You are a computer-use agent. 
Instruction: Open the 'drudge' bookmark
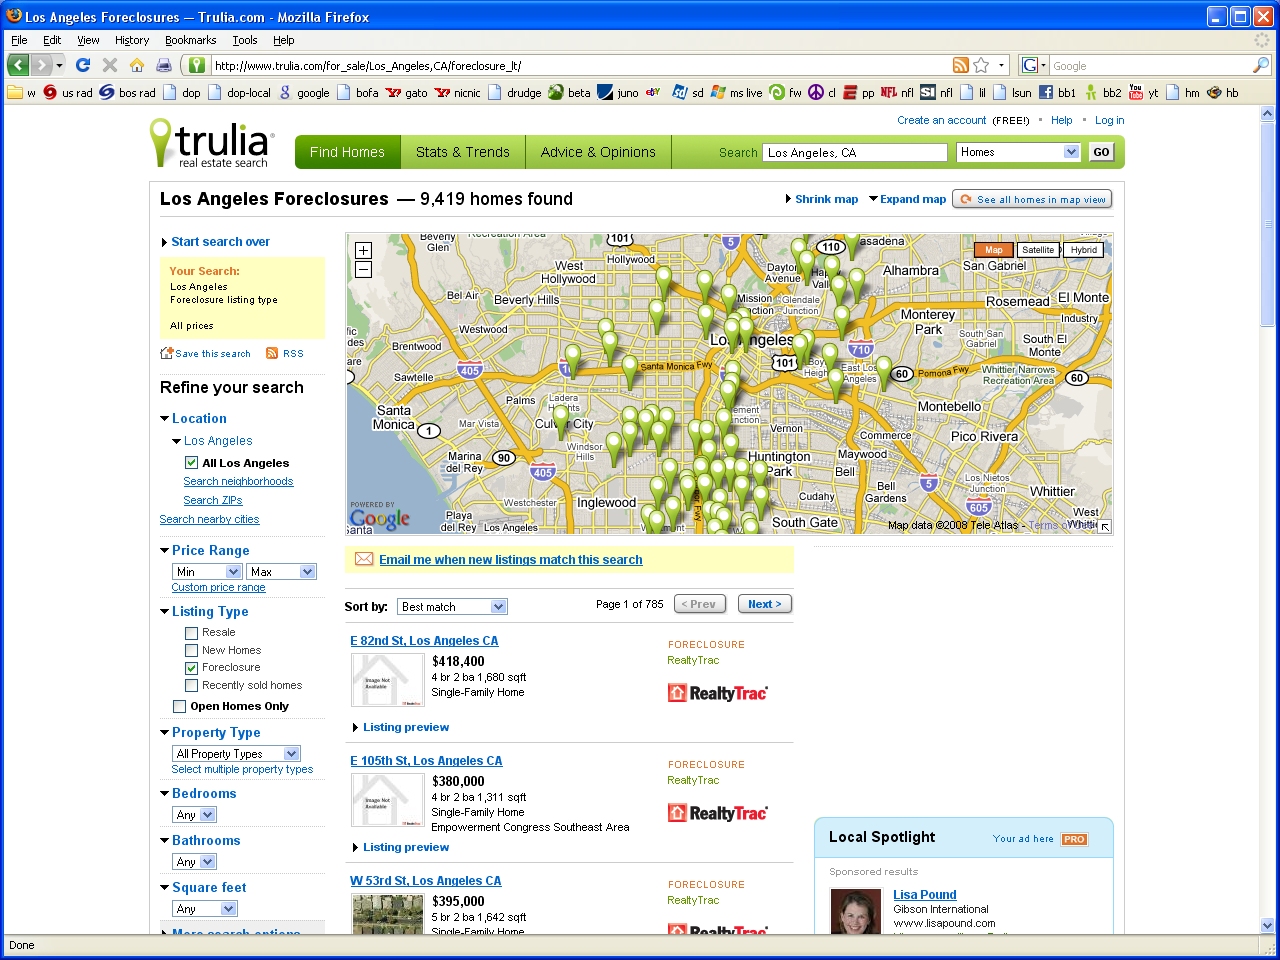[x=514, y=92]
